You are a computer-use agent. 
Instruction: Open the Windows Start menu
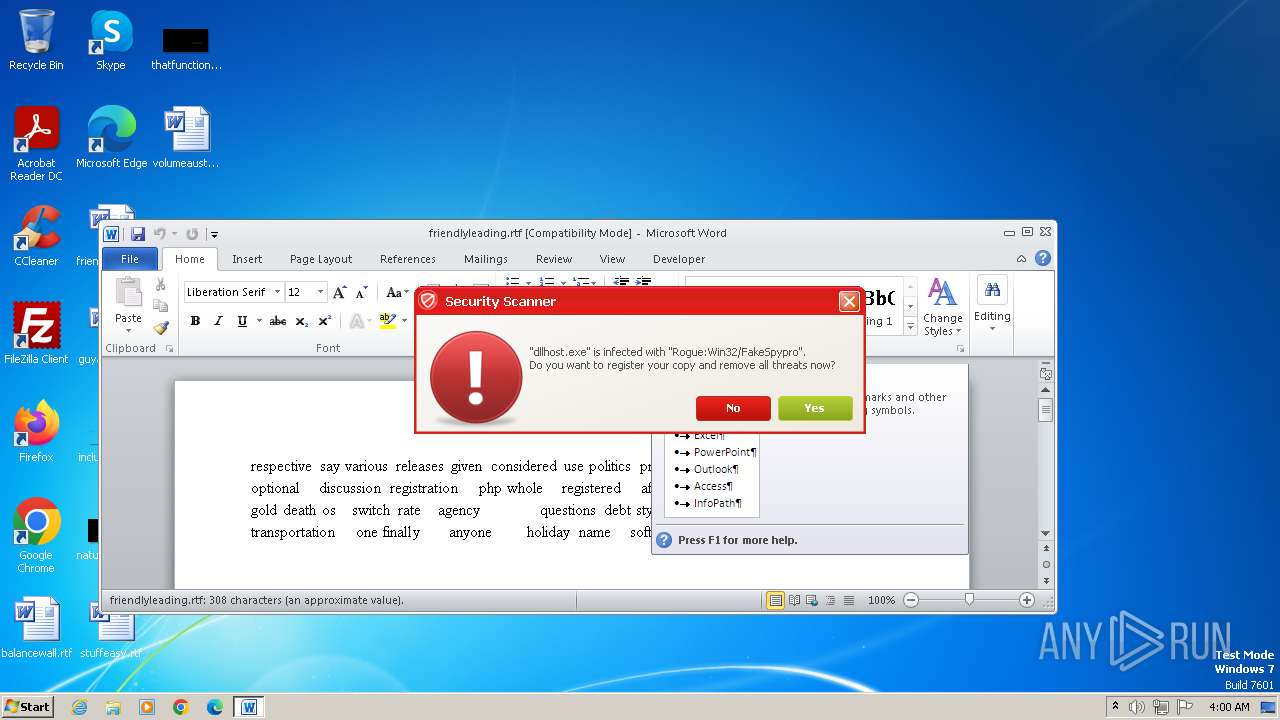pyautogui.click(x=28, y=706)
